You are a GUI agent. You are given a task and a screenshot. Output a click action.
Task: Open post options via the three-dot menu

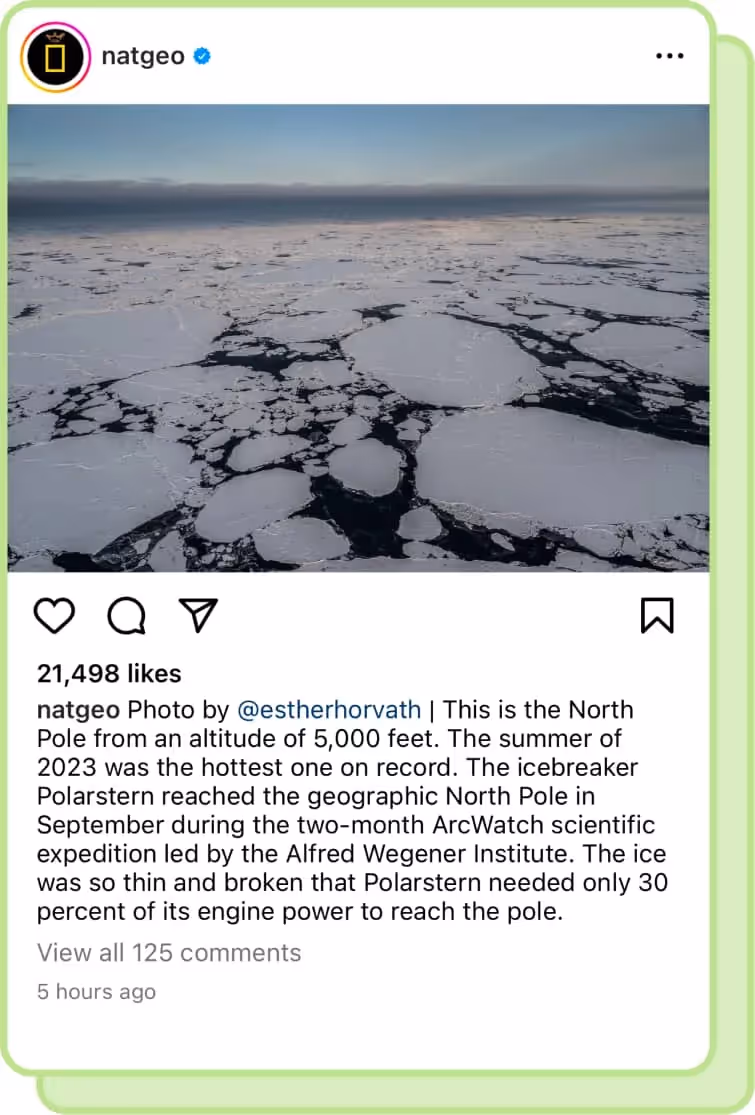pyautogui.click(x=669, y=56)
